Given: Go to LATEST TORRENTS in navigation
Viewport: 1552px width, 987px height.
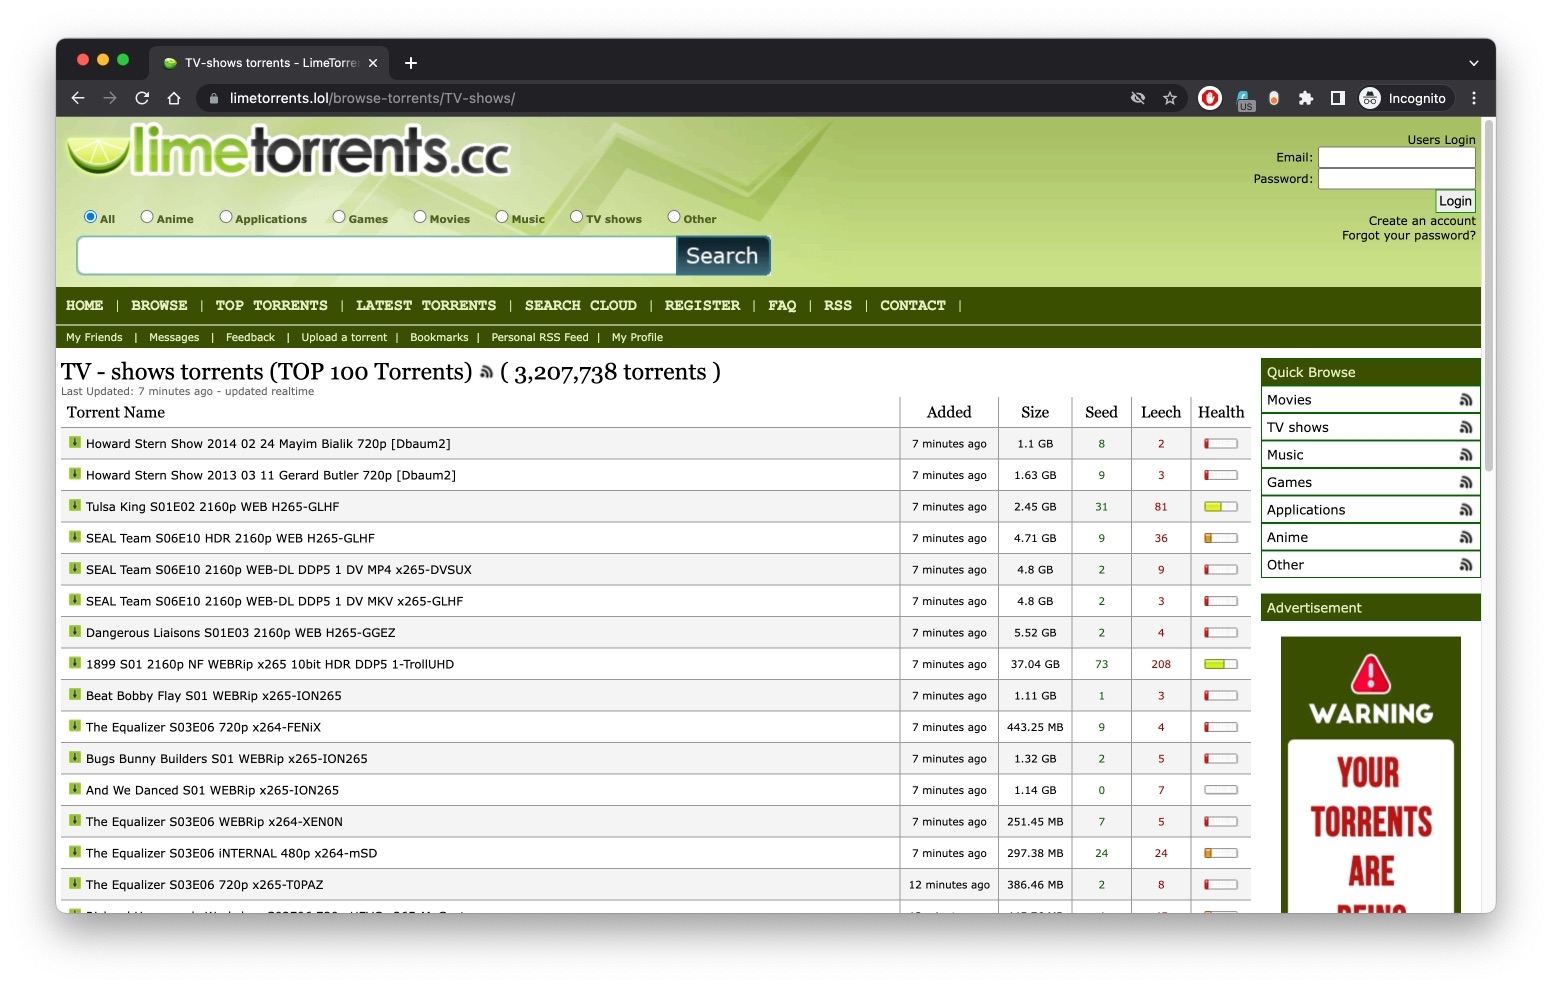Looking at the screenshot, I should (426, 306).
